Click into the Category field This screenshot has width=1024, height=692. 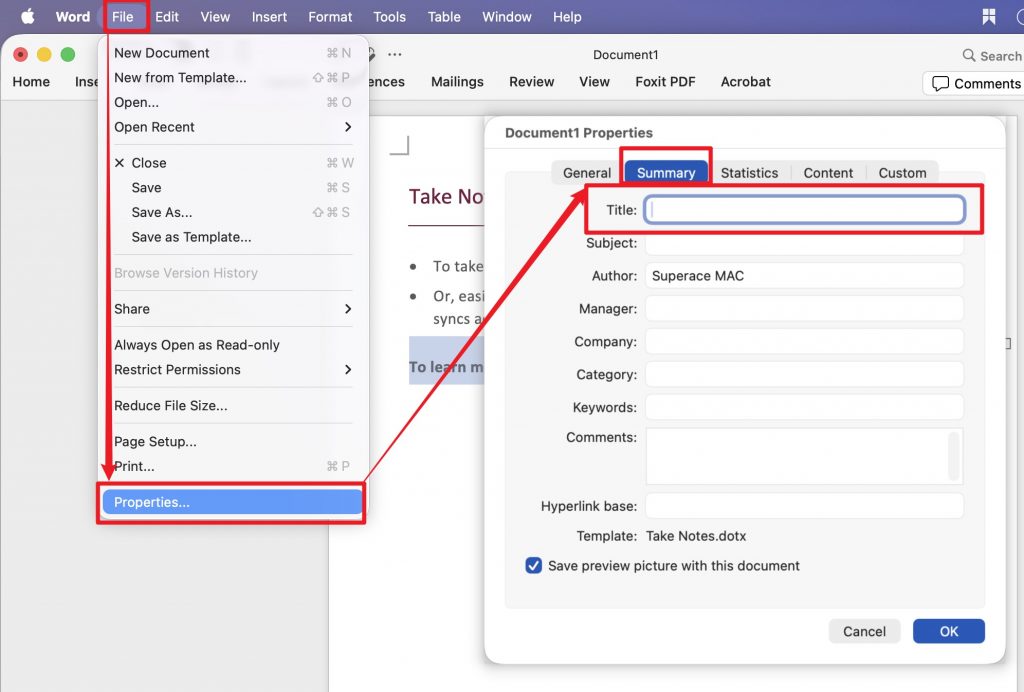tap(805, 374)
